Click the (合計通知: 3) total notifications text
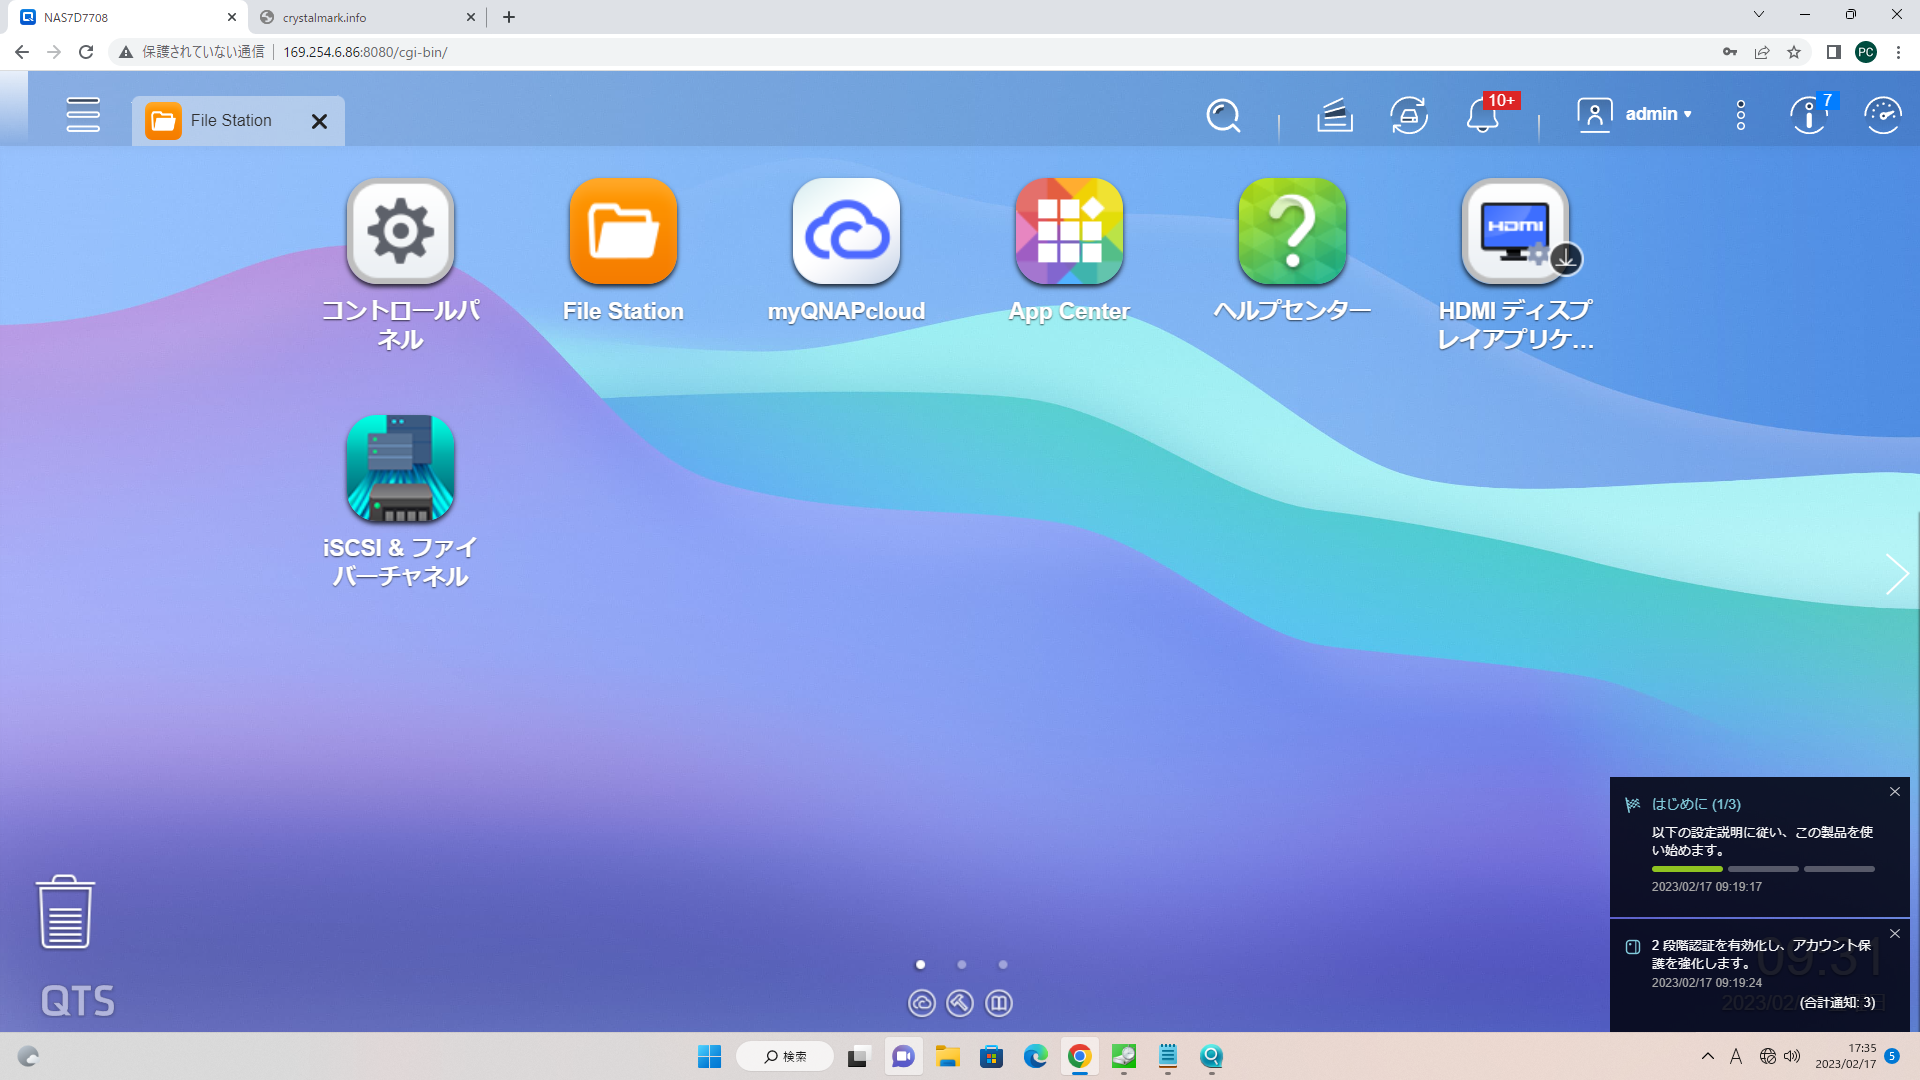Viewport: 1920px width, 1080px height. pos(1837,1002)
